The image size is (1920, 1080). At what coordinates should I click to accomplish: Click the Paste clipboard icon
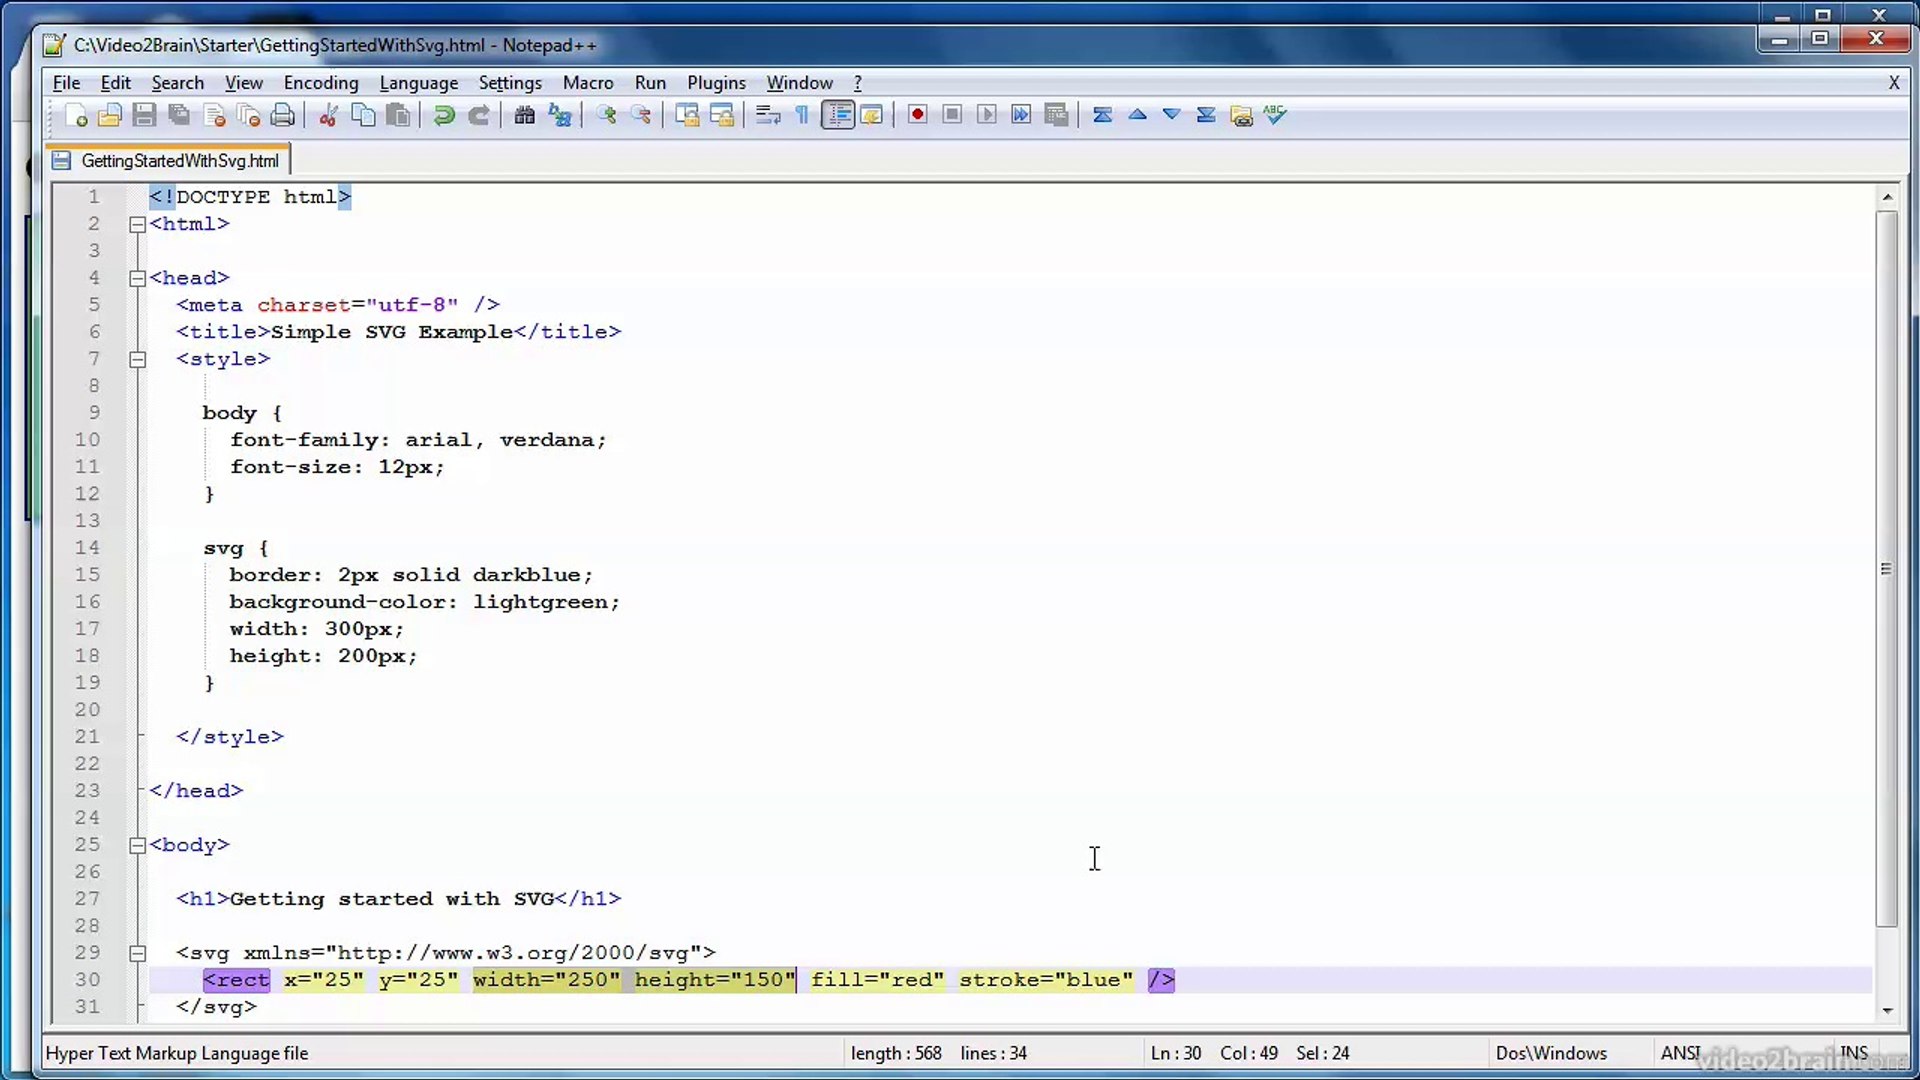(x=398, y=115)
